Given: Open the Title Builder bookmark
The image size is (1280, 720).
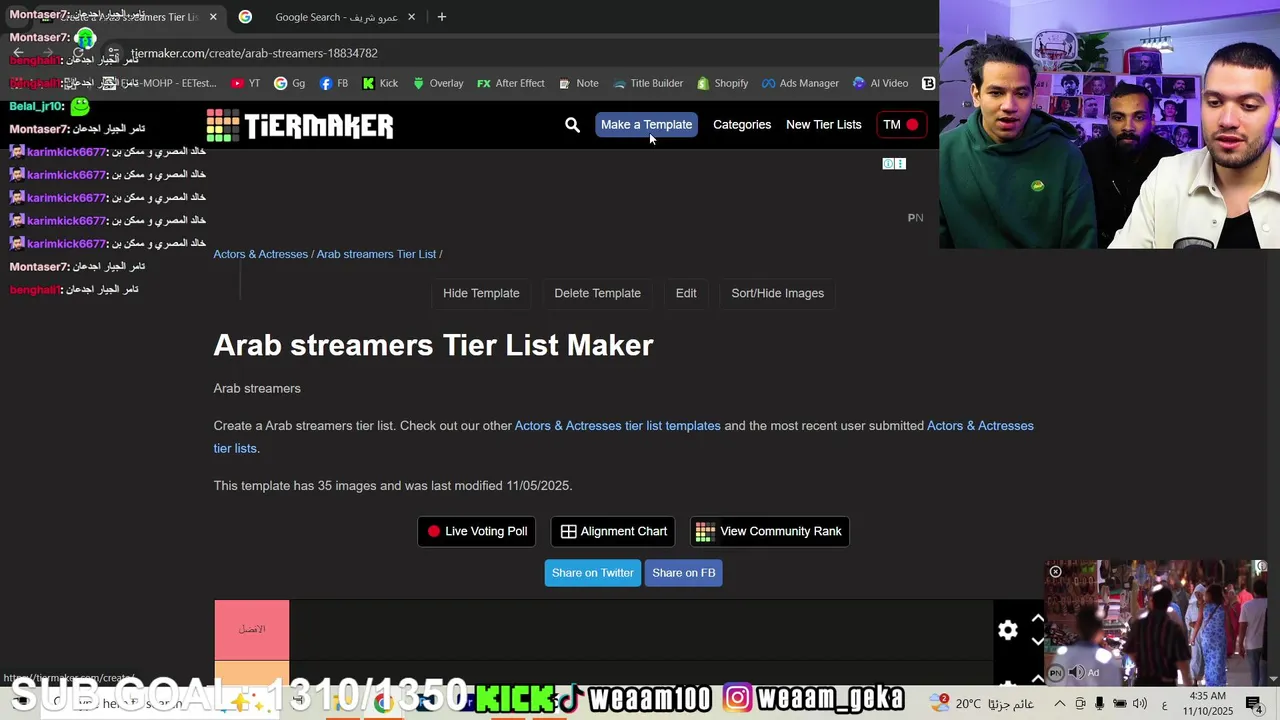Looking at the screenshot, I should (648, 83).
